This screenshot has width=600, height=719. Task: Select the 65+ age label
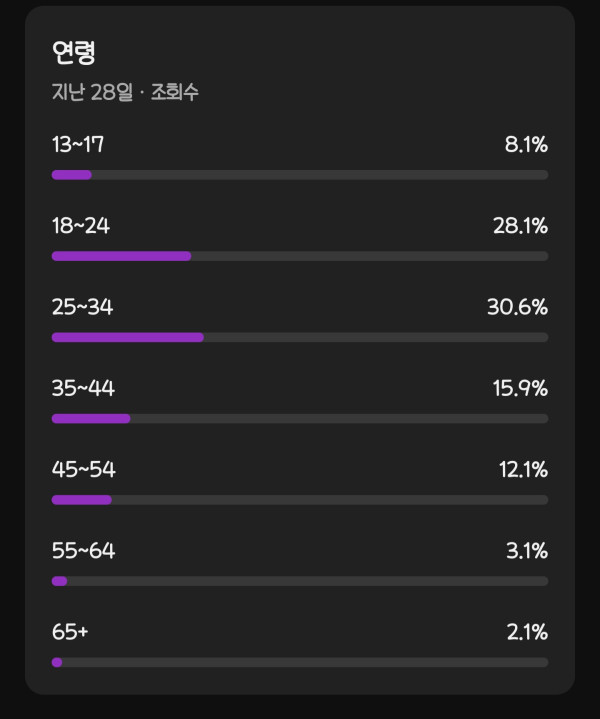[x=70, y=631]
